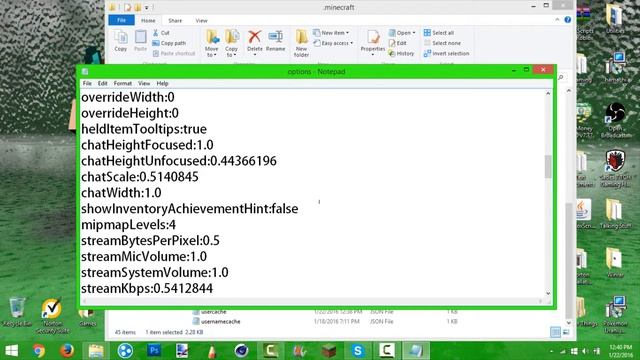The image size is (640, 360).
Task: Switch Explorer to details view icon
Action: pyautogui.click(x=555, y=332)
